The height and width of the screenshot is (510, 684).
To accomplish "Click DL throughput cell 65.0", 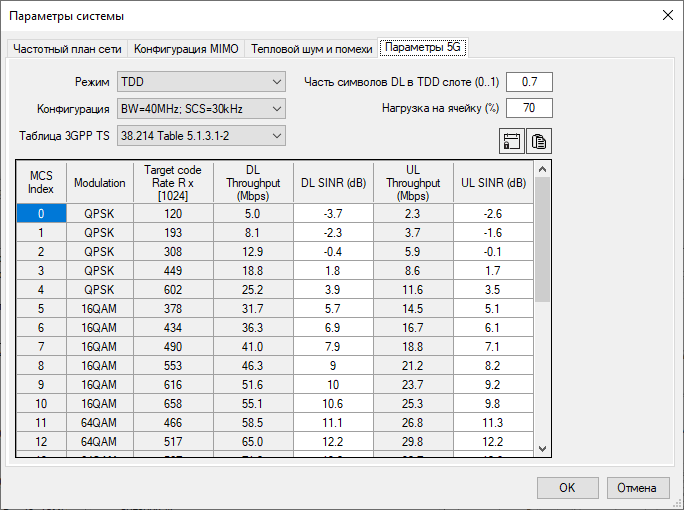I will tap(253, 442).
